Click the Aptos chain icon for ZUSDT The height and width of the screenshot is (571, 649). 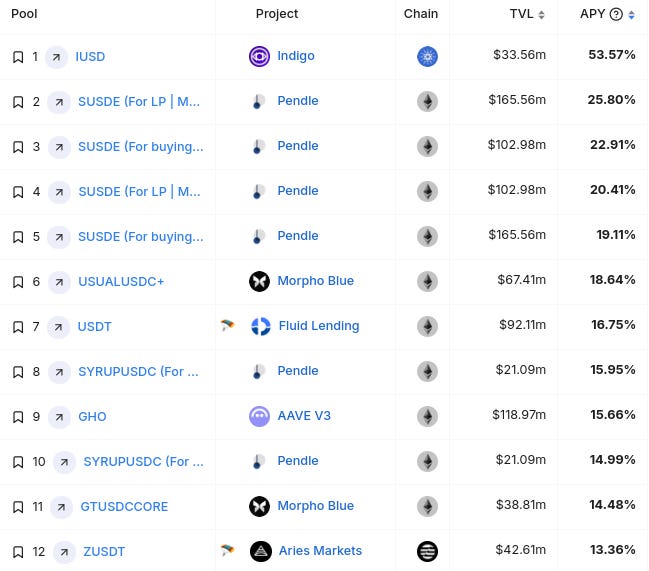coord(428,552)
